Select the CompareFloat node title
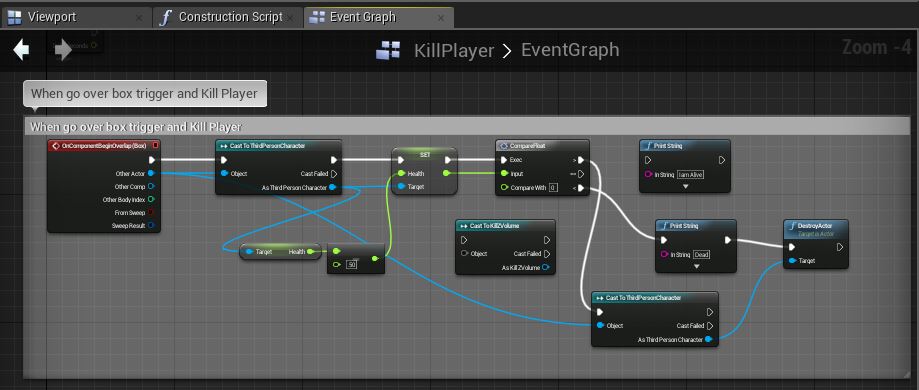 526,145
